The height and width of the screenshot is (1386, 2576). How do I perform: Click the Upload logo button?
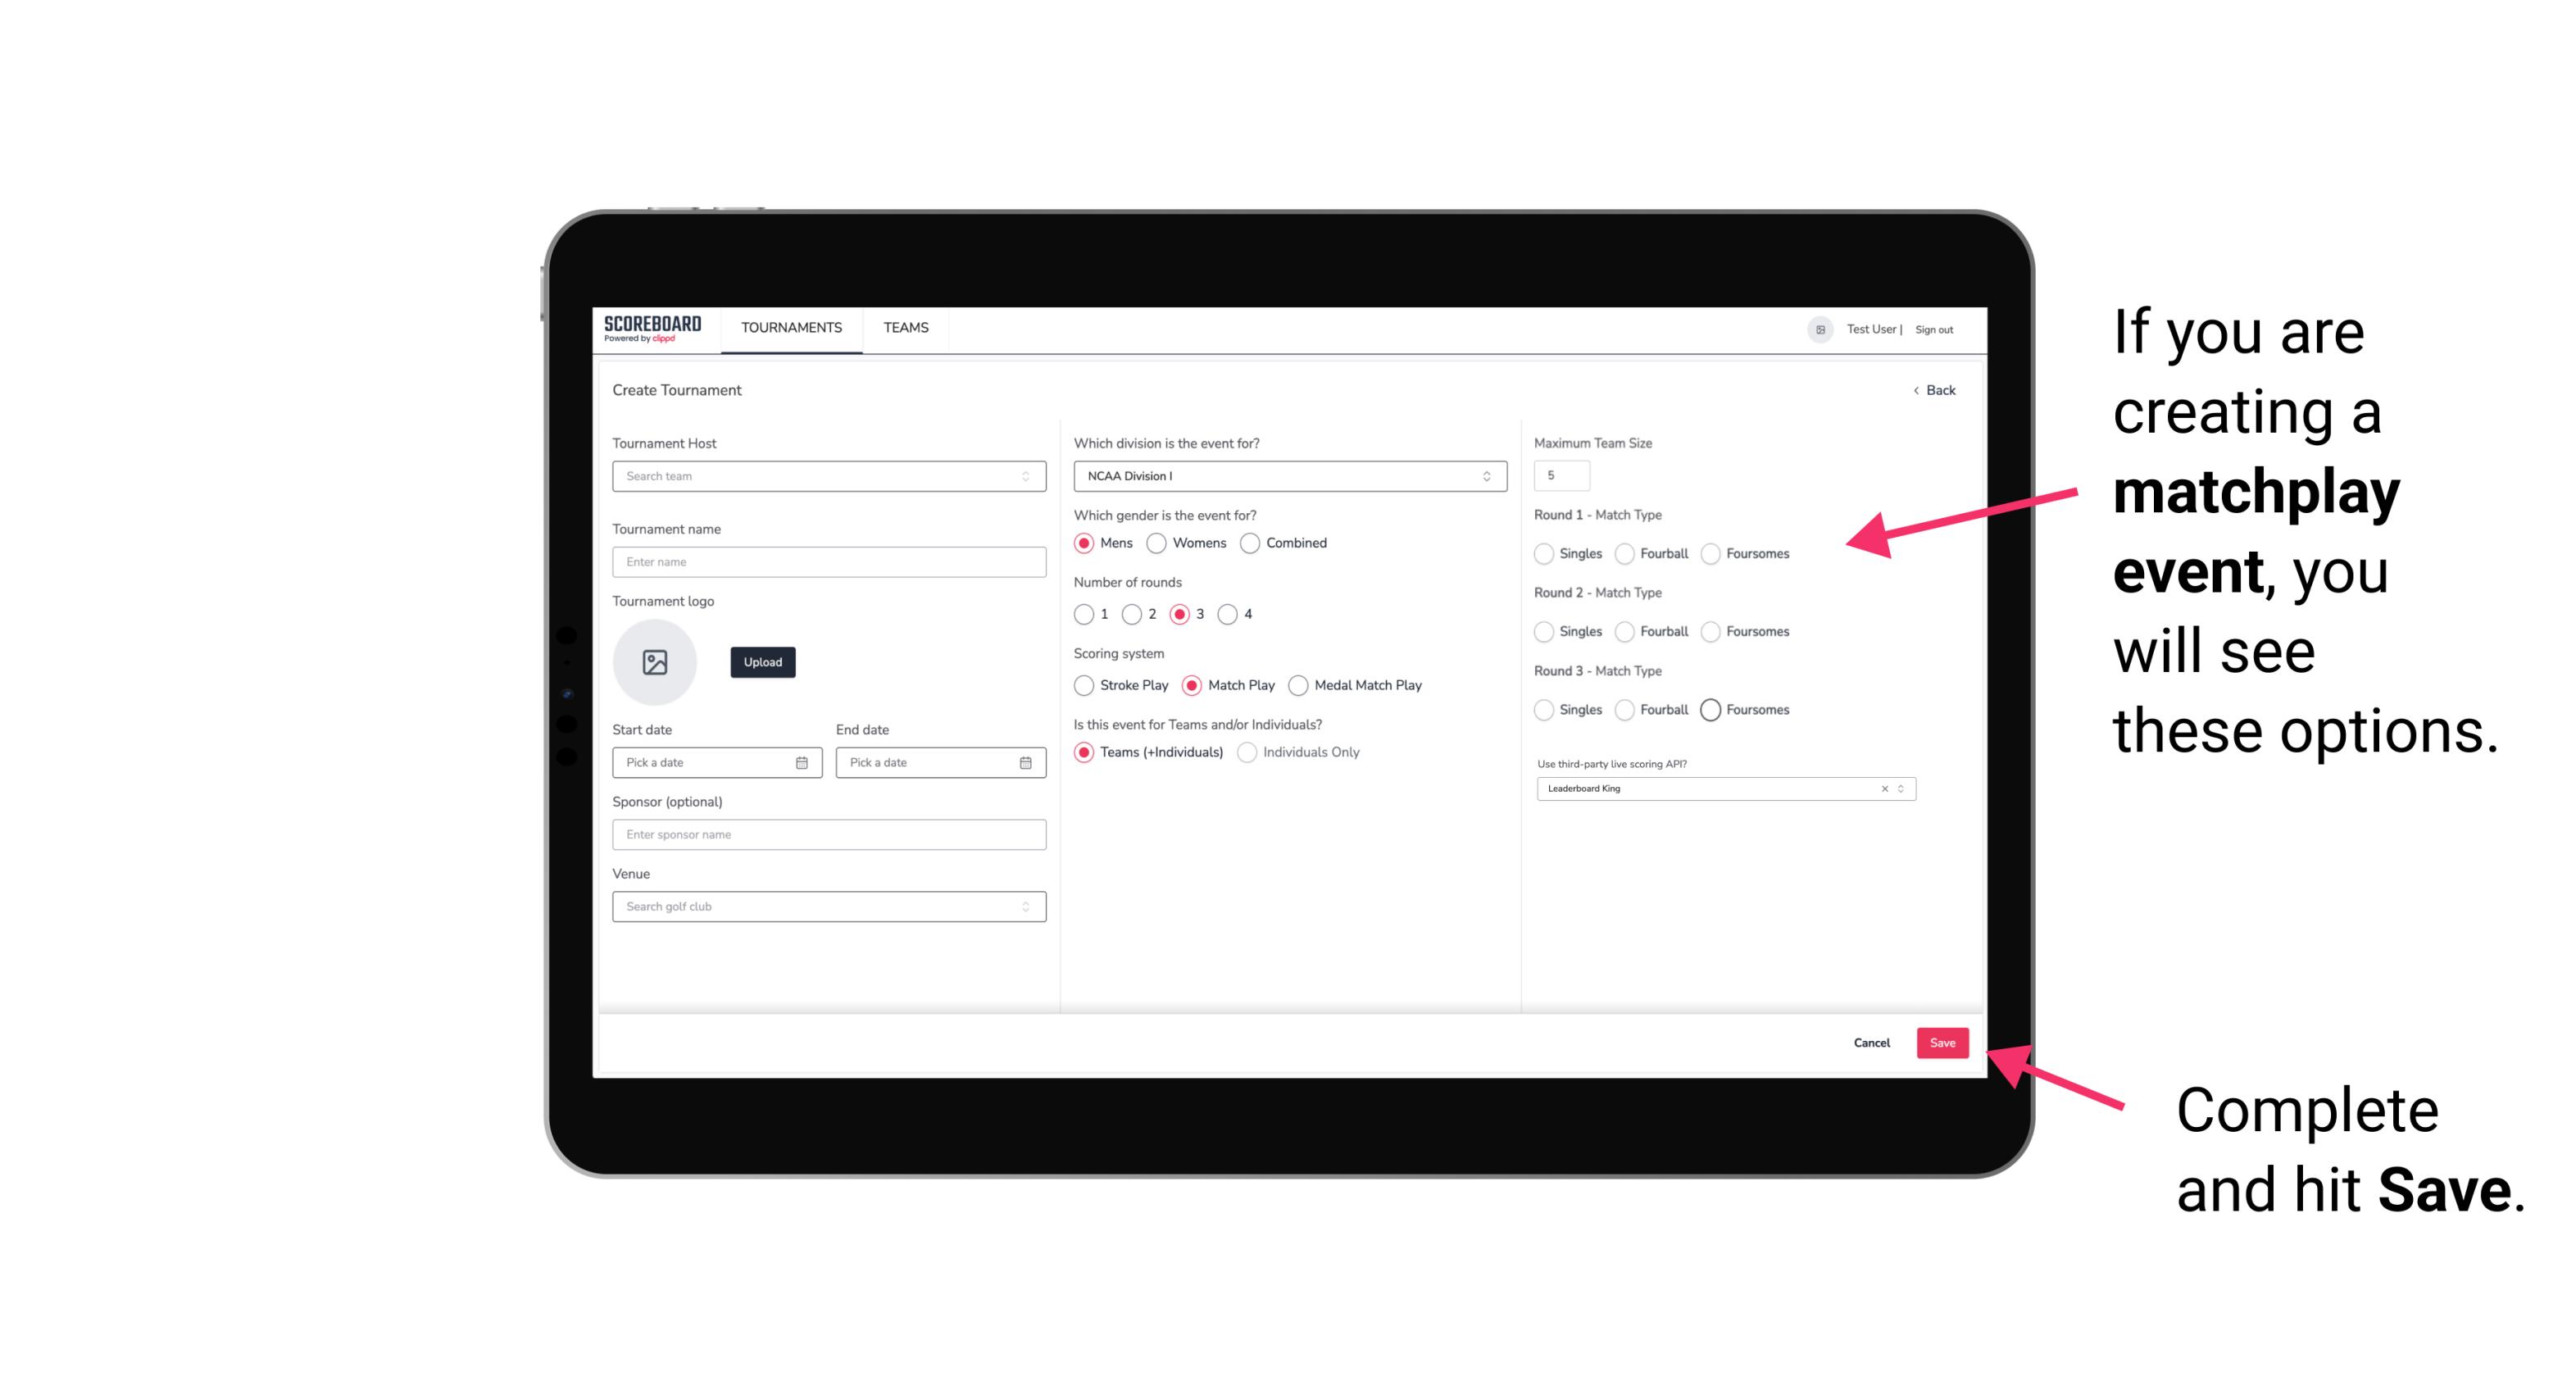pyautogui.click(x=762, y=662)
